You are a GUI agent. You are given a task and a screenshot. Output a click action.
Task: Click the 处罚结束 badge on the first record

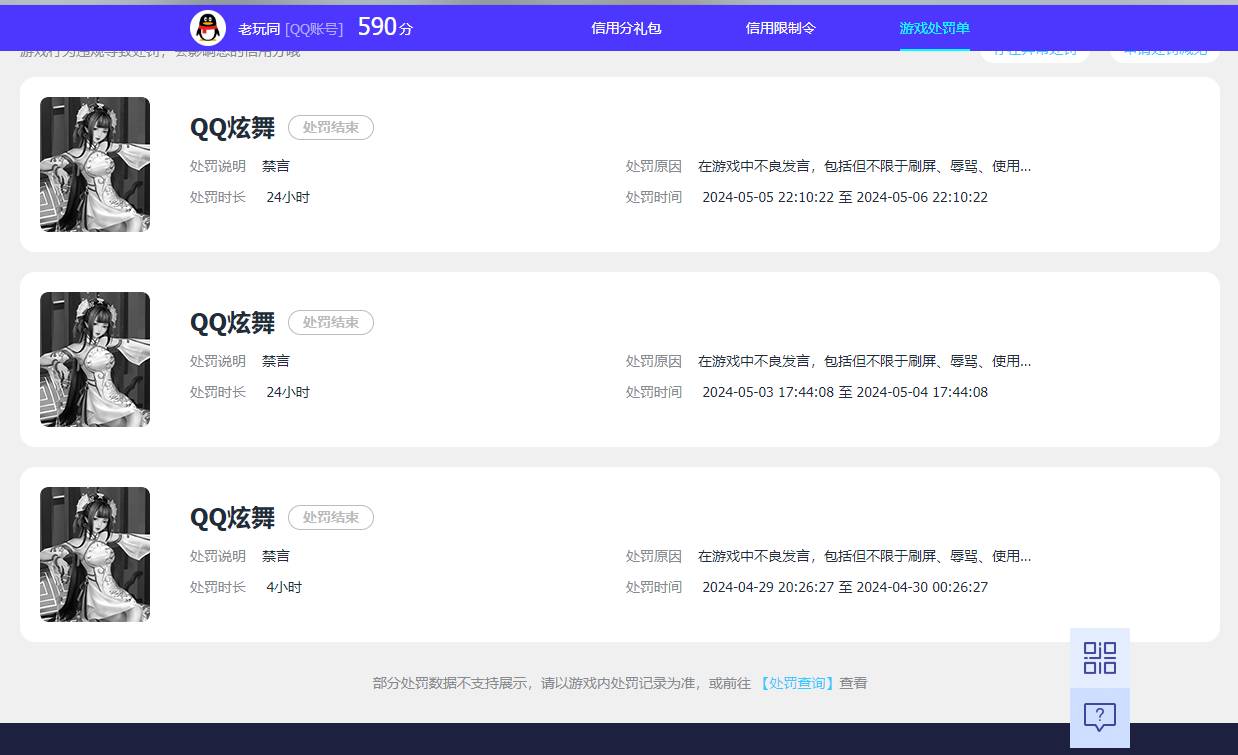pyautogui.click(x=331, y=127)
